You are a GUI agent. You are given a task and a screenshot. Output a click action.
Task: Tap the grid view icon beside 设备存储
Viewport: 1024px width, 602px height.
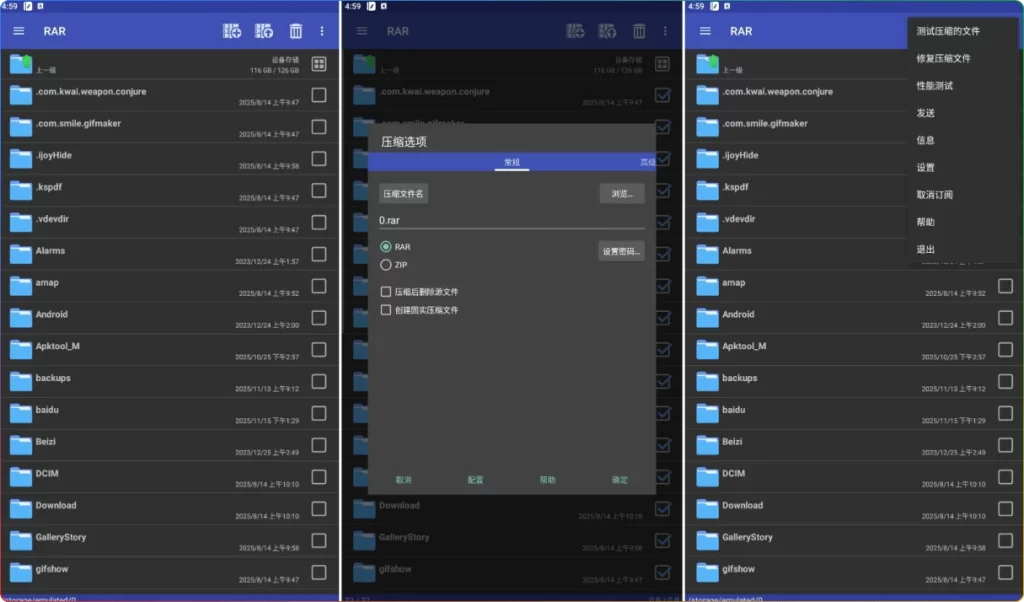(318, 64)
